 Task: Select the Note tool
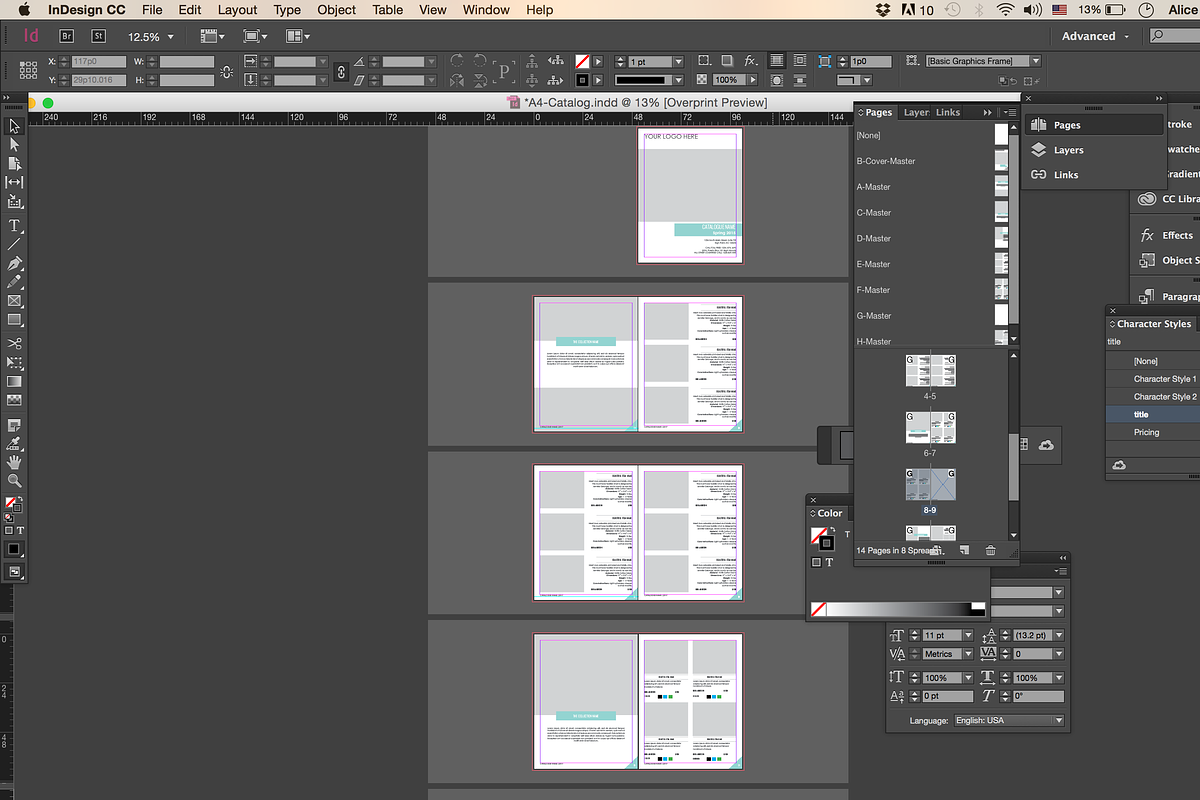(x=14, y=424)
